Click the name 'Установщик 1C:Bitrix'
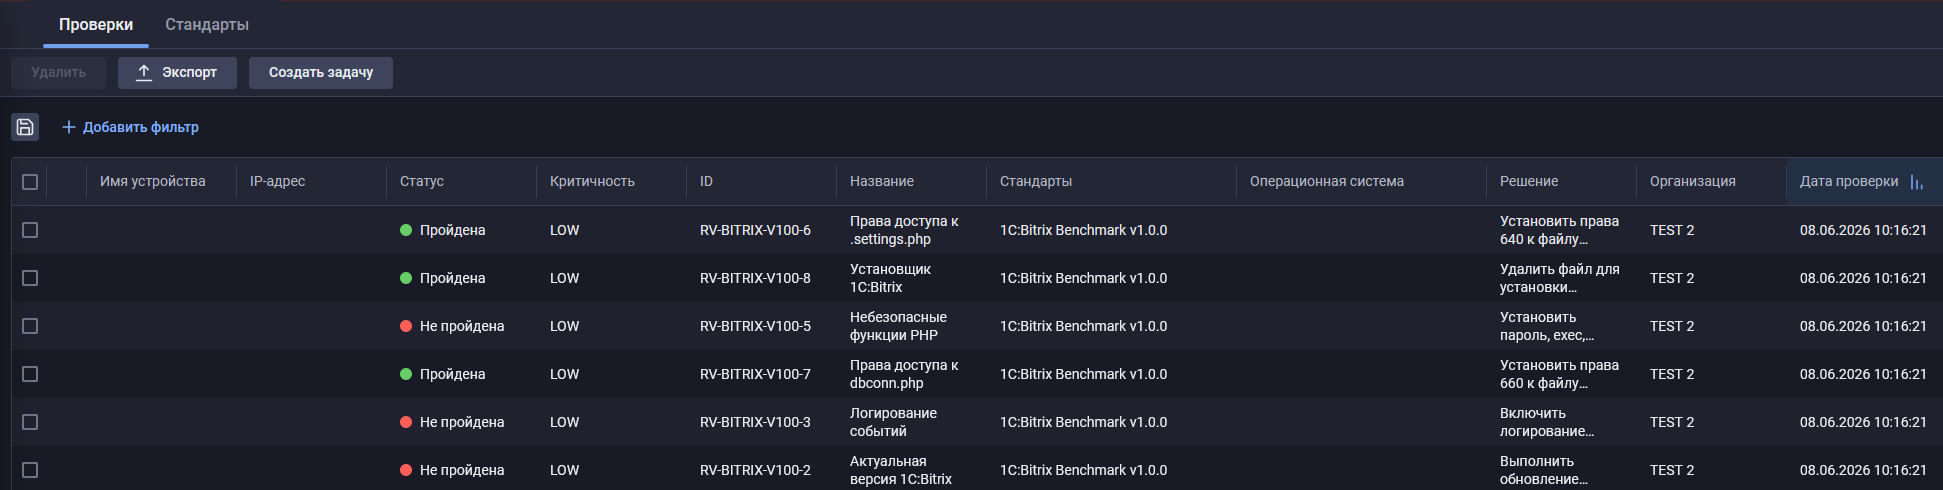The height and width of the screenshot is (490, 1943). [x=890, y=278]
